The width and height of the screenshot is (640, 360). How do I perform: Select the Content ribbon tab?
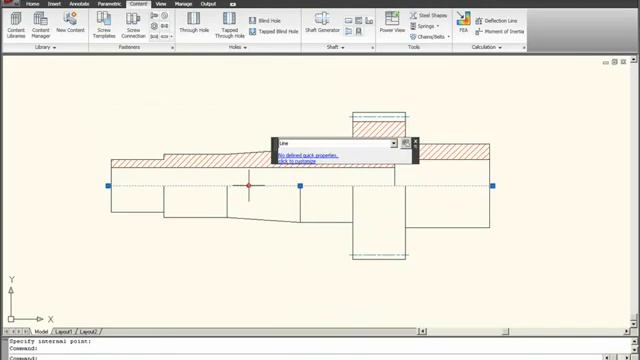coord(138,4)
